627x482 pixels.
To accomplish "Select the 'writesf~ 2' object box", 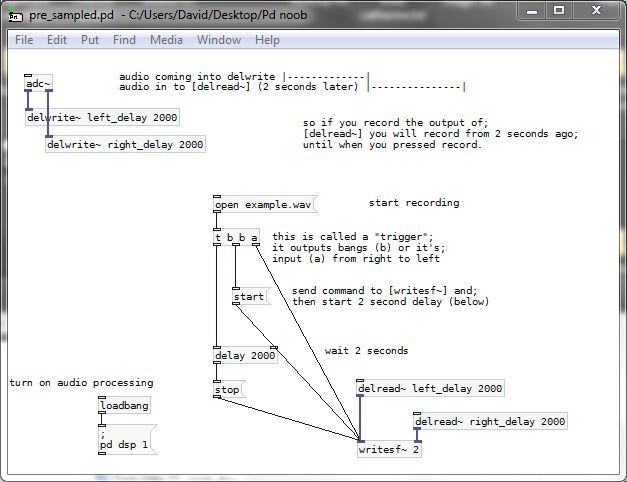I will (389, 450).
